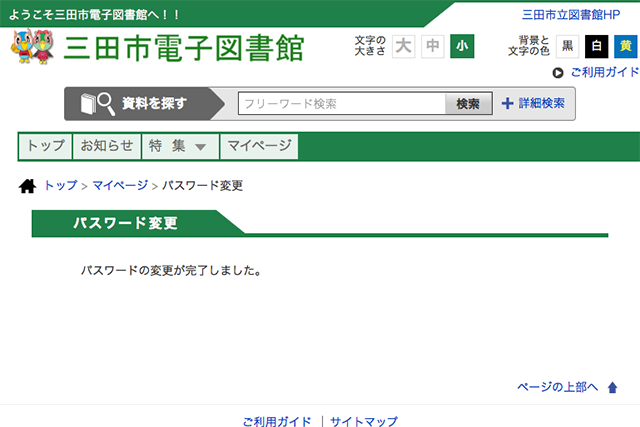Set text size to large (大)

click(403, 46)
